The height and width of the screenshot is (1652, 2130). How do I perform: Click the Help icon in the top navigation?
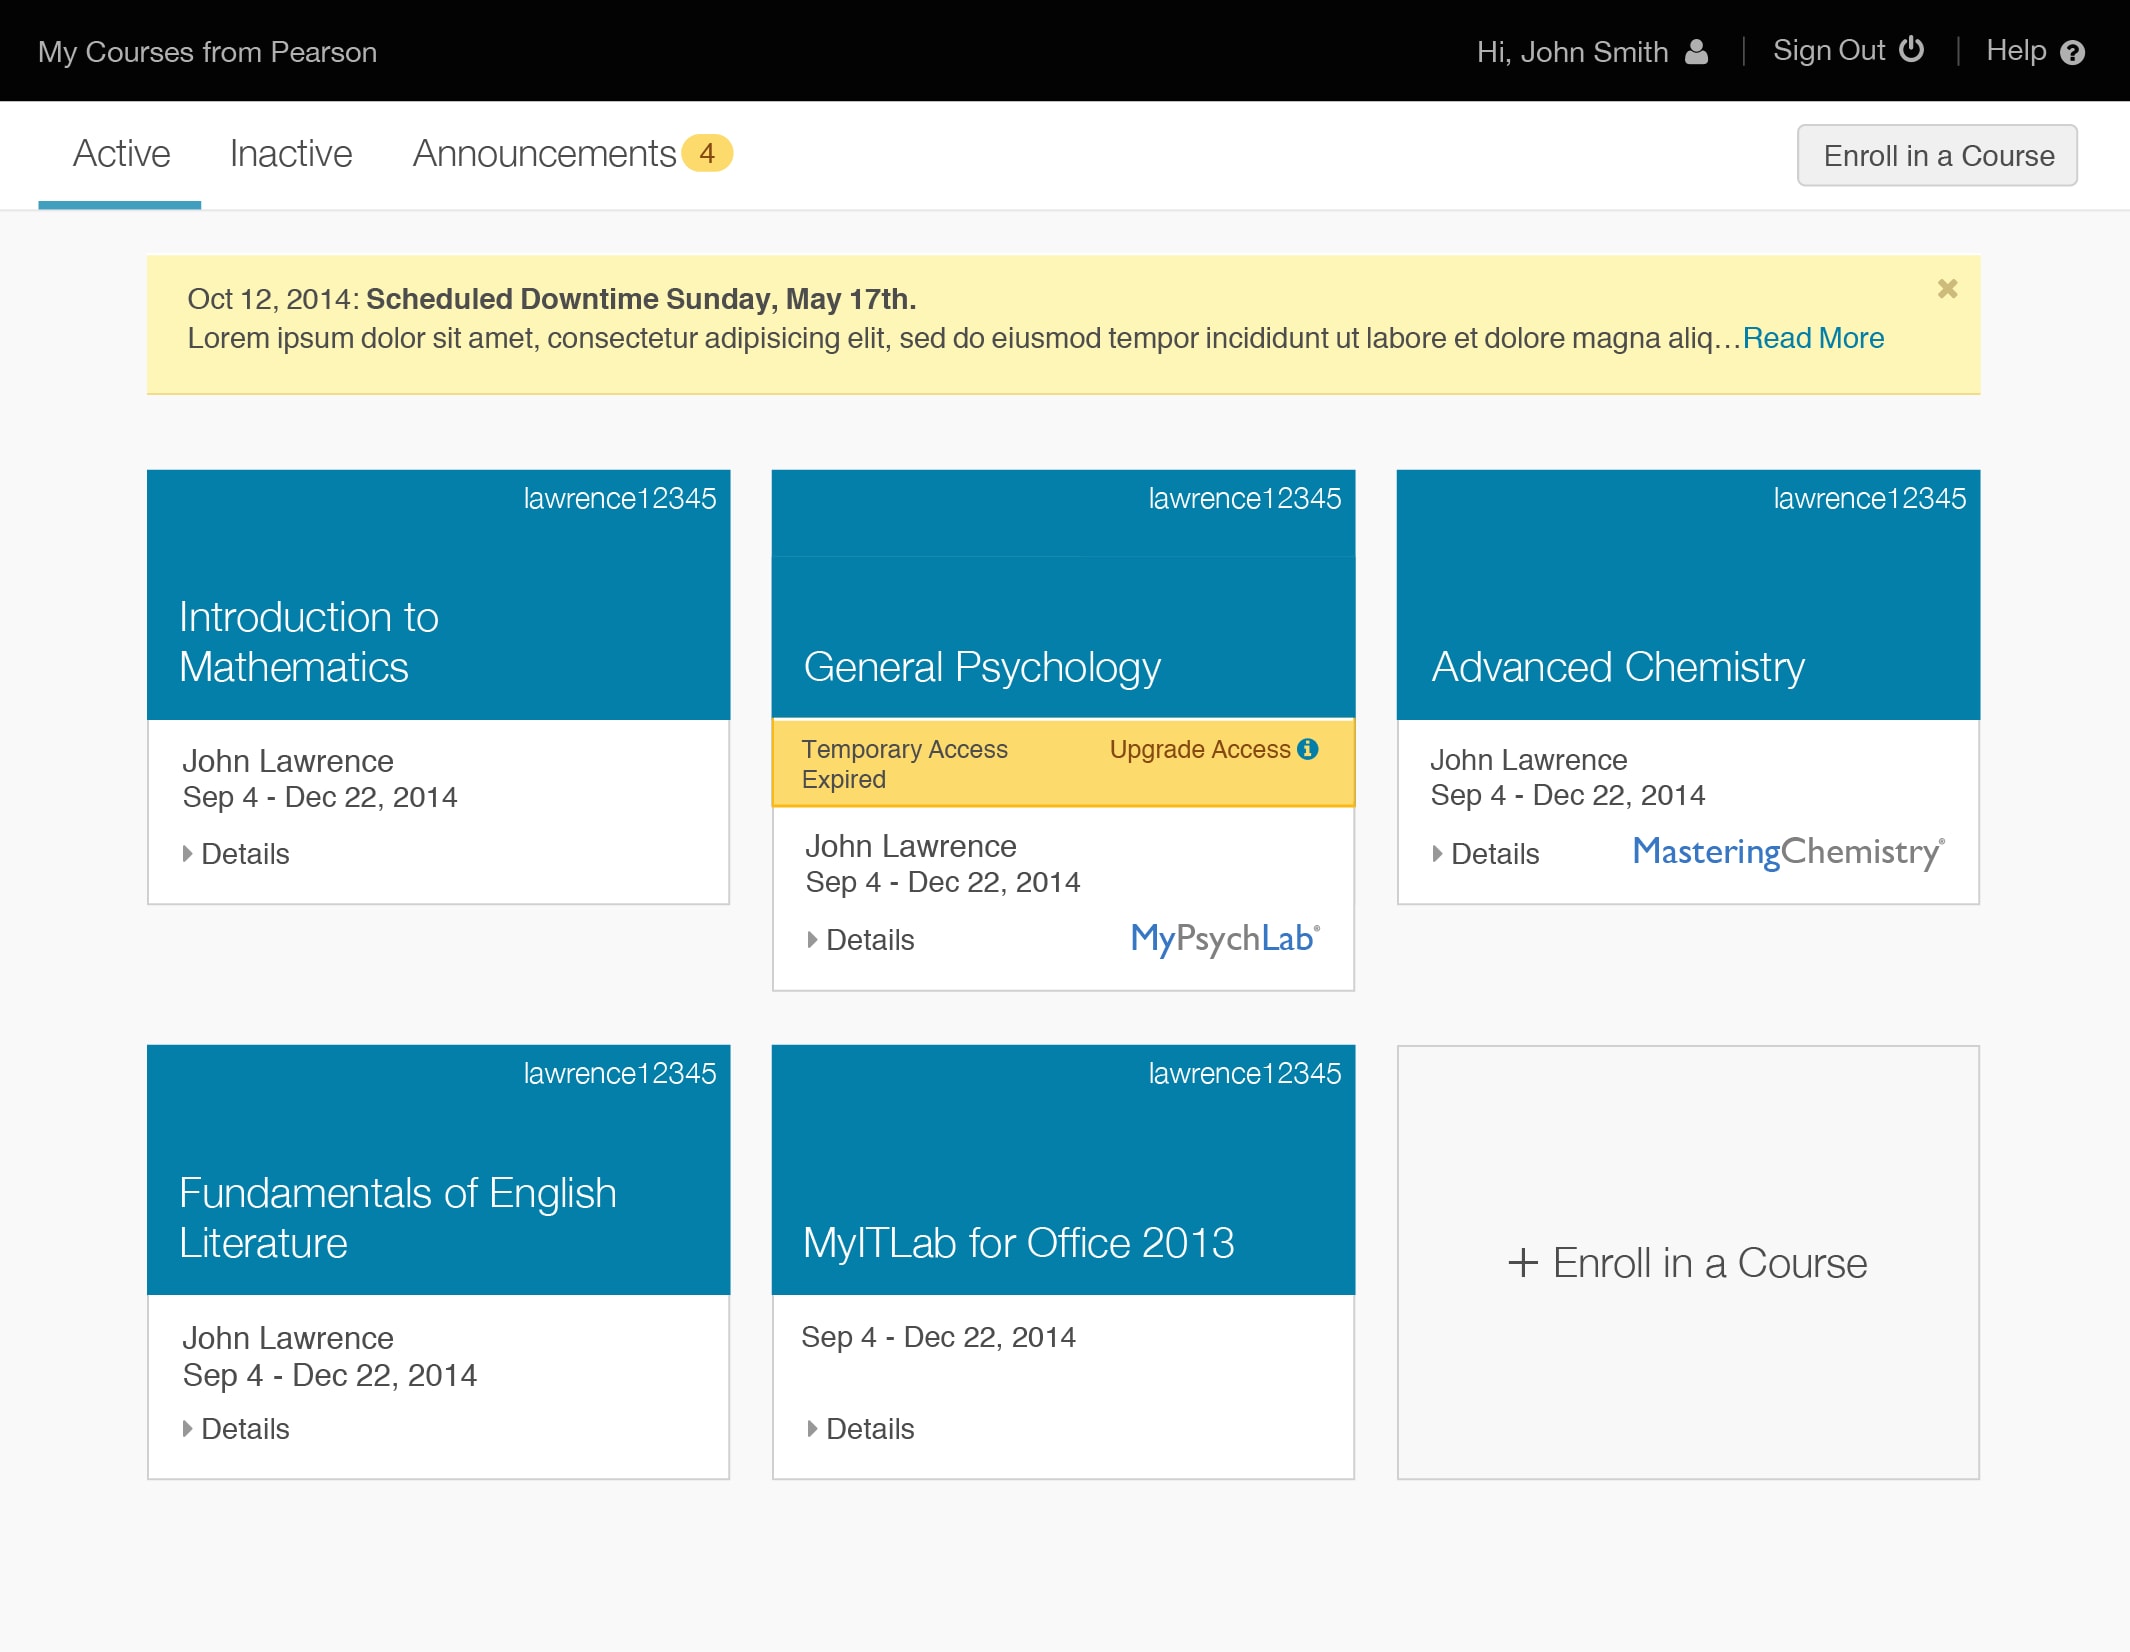pos(2075,50)
